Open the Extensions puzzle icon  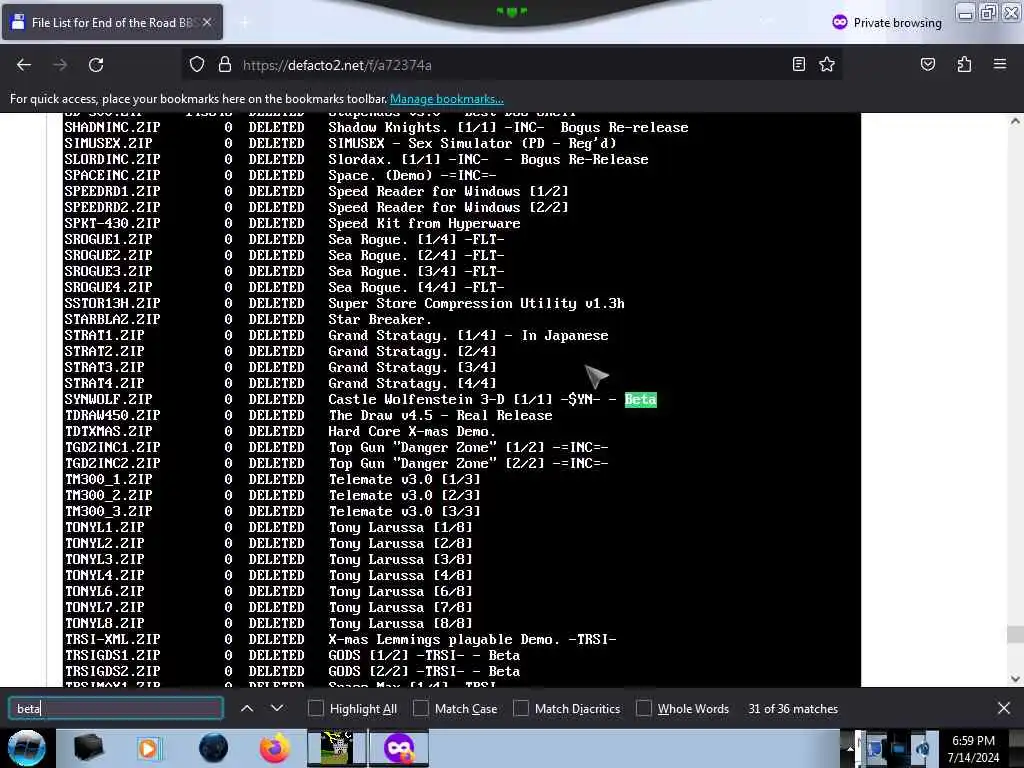coord(964,64)
